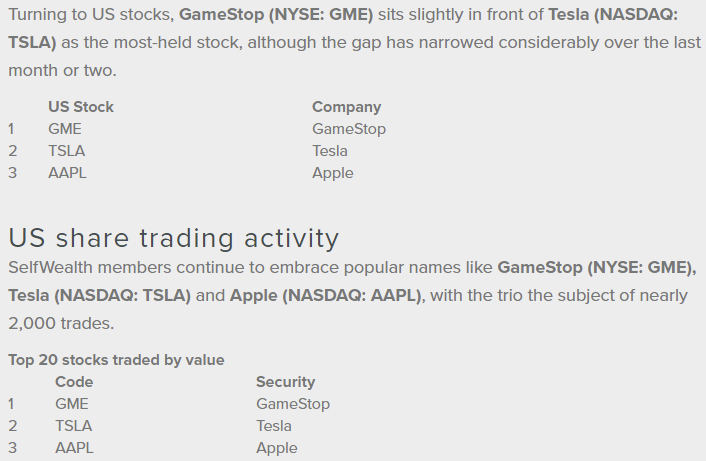Screen dimensions: 706x461
Task: Select GME in the US Stock table
Action: click(65, 129)
